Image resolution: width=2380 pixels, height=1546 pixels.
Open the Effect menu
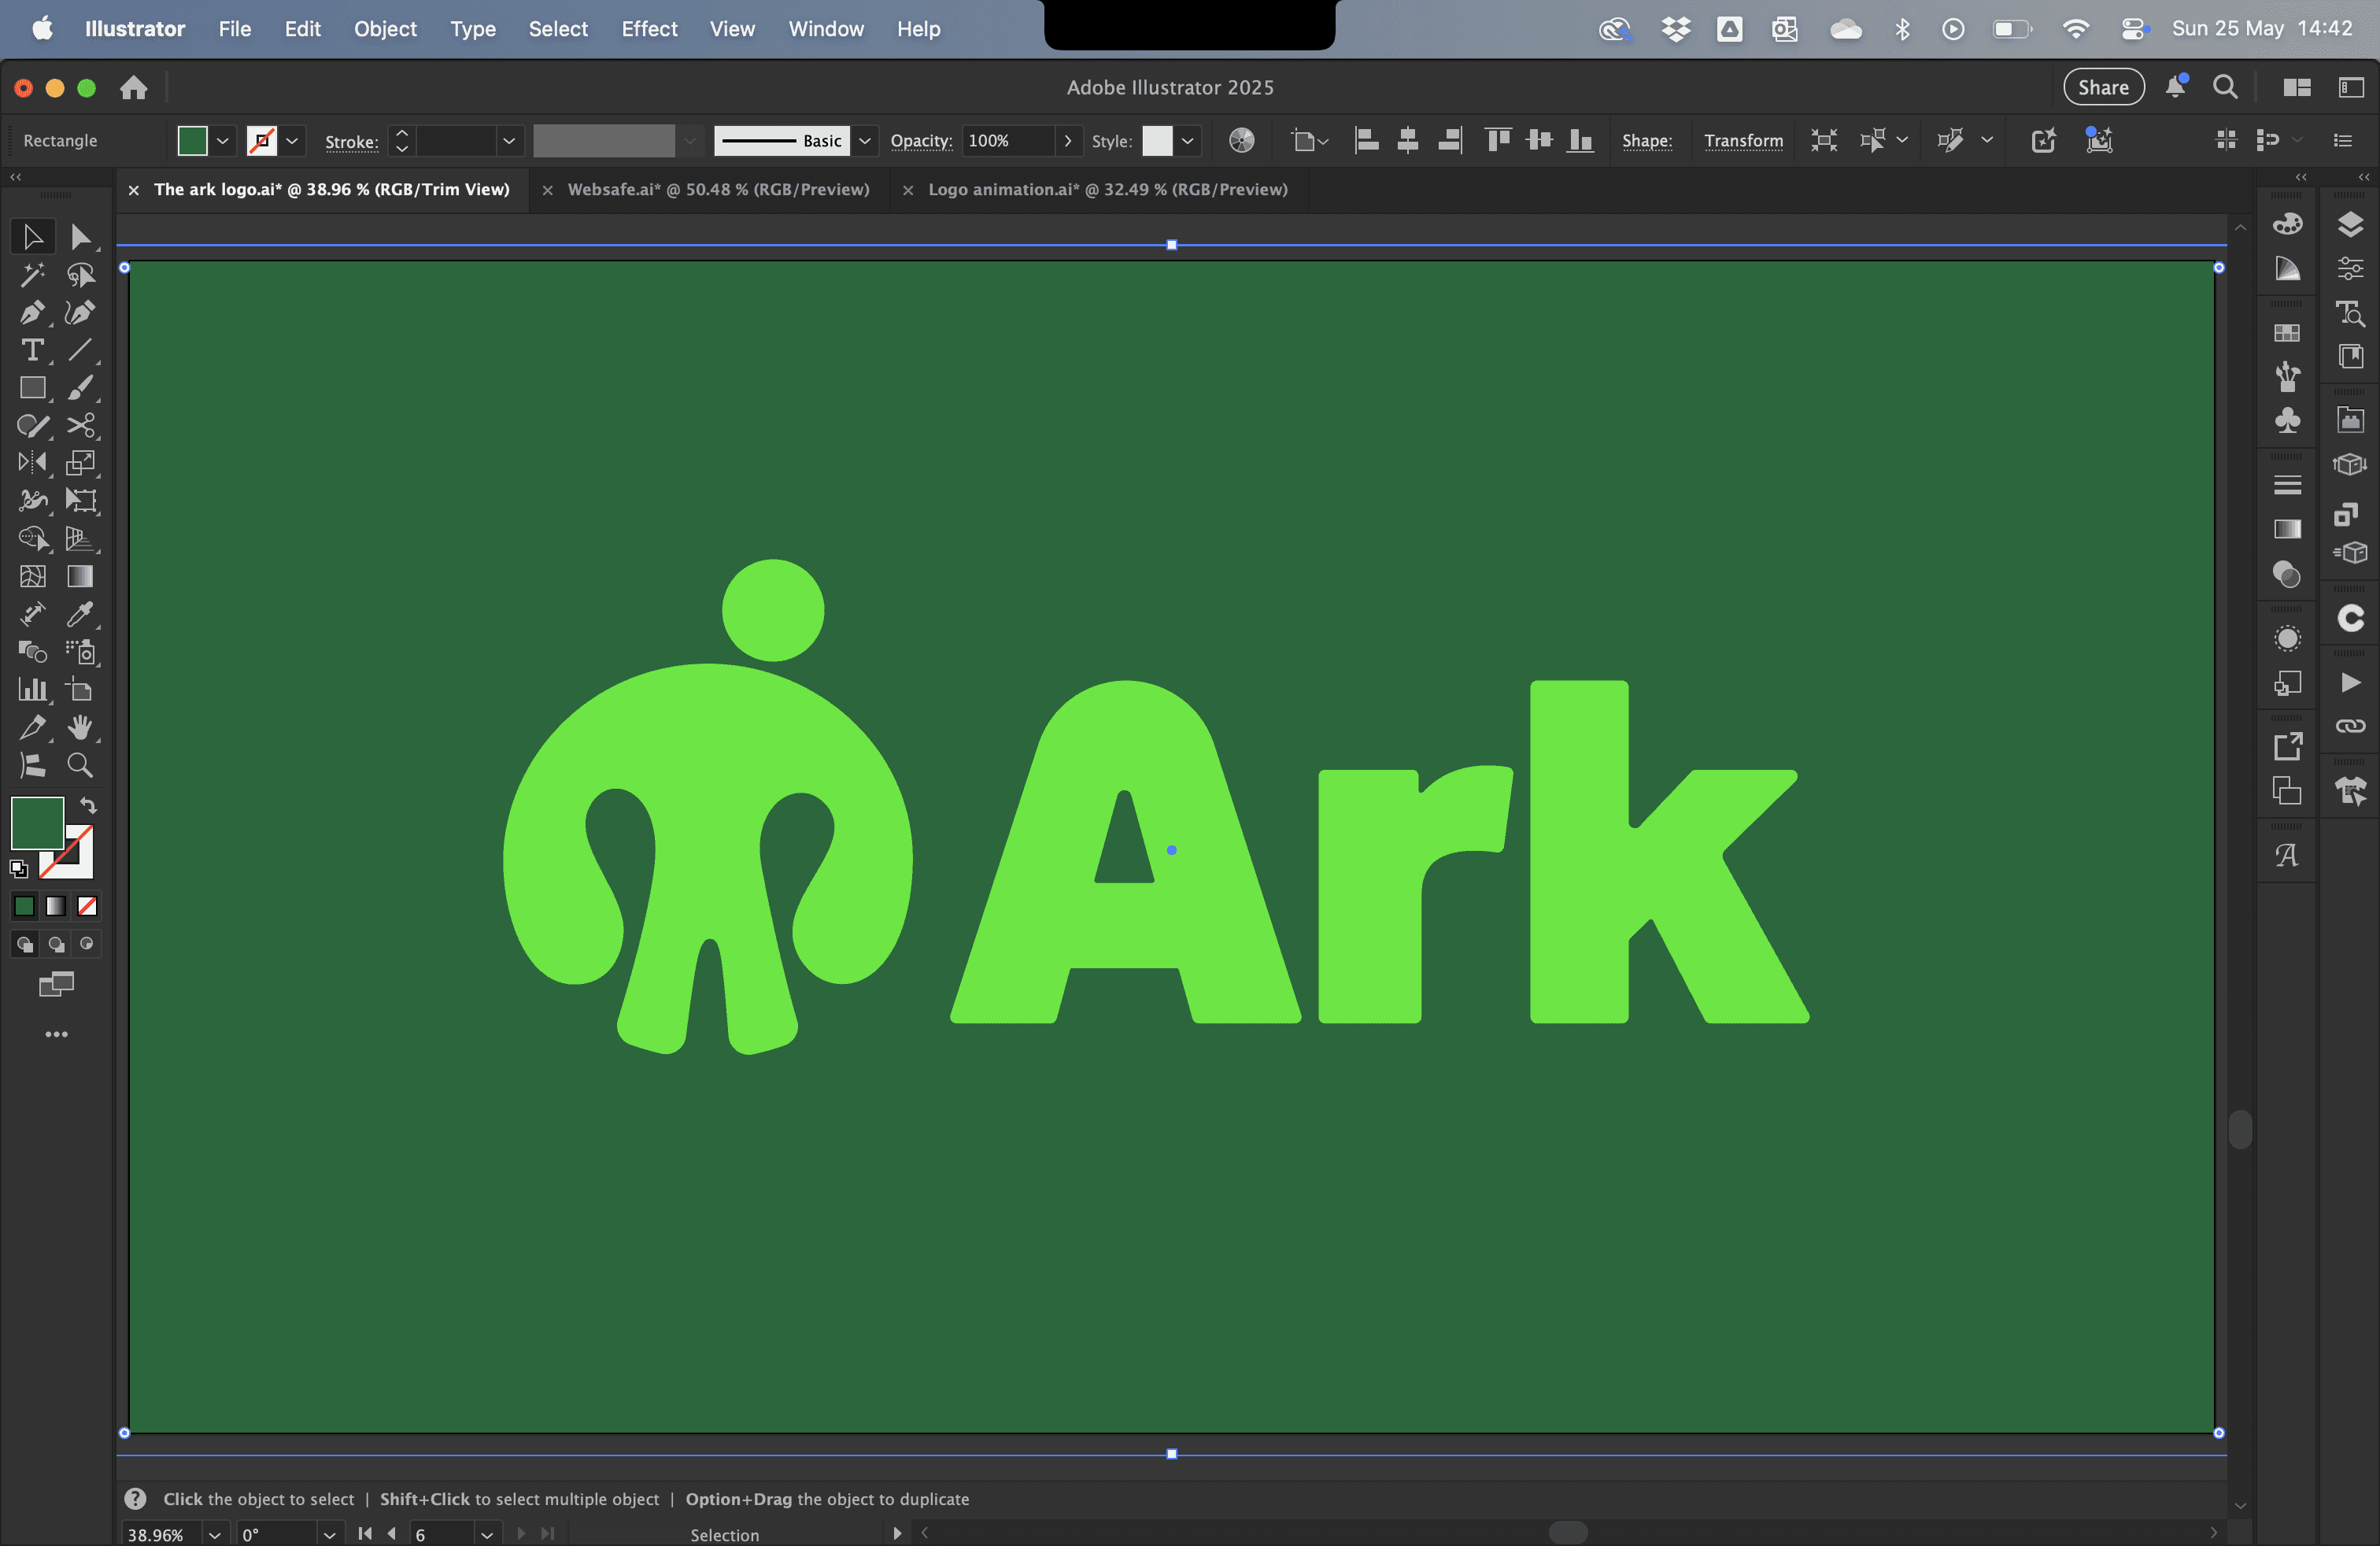648,29
